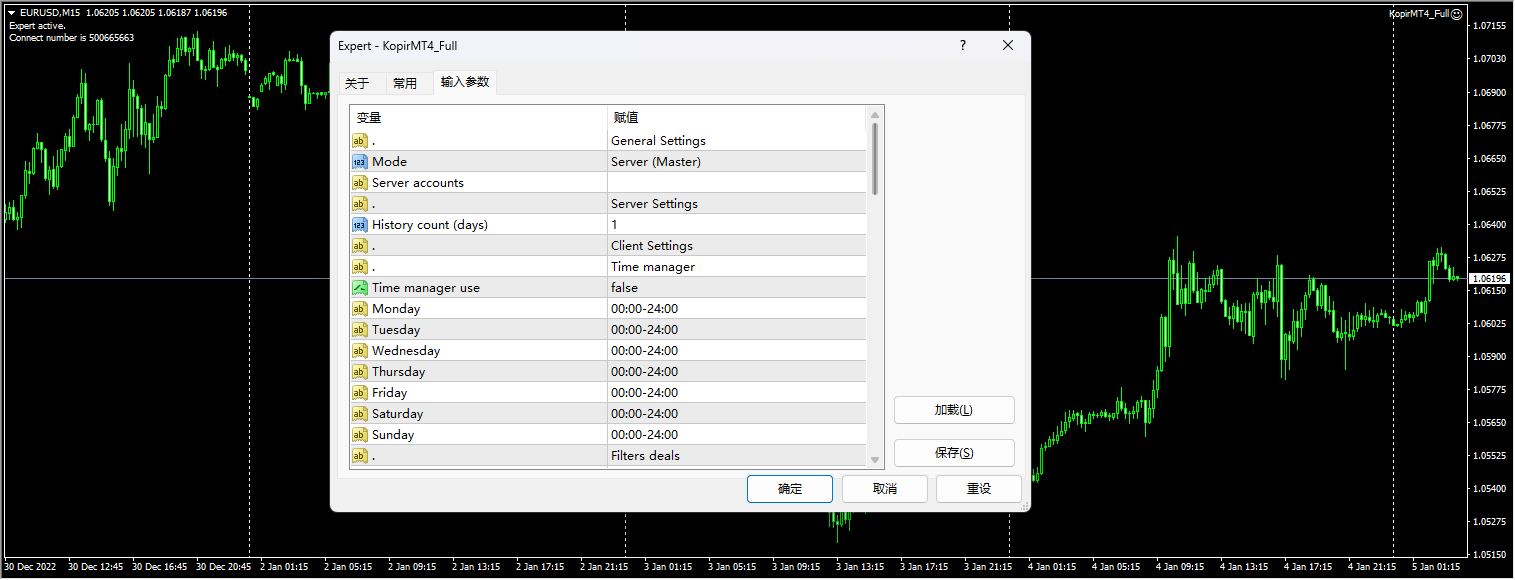Click the 123 icon beside History count (days)
This screenshot has width=1515, height=580.
[x=360, y=224]
